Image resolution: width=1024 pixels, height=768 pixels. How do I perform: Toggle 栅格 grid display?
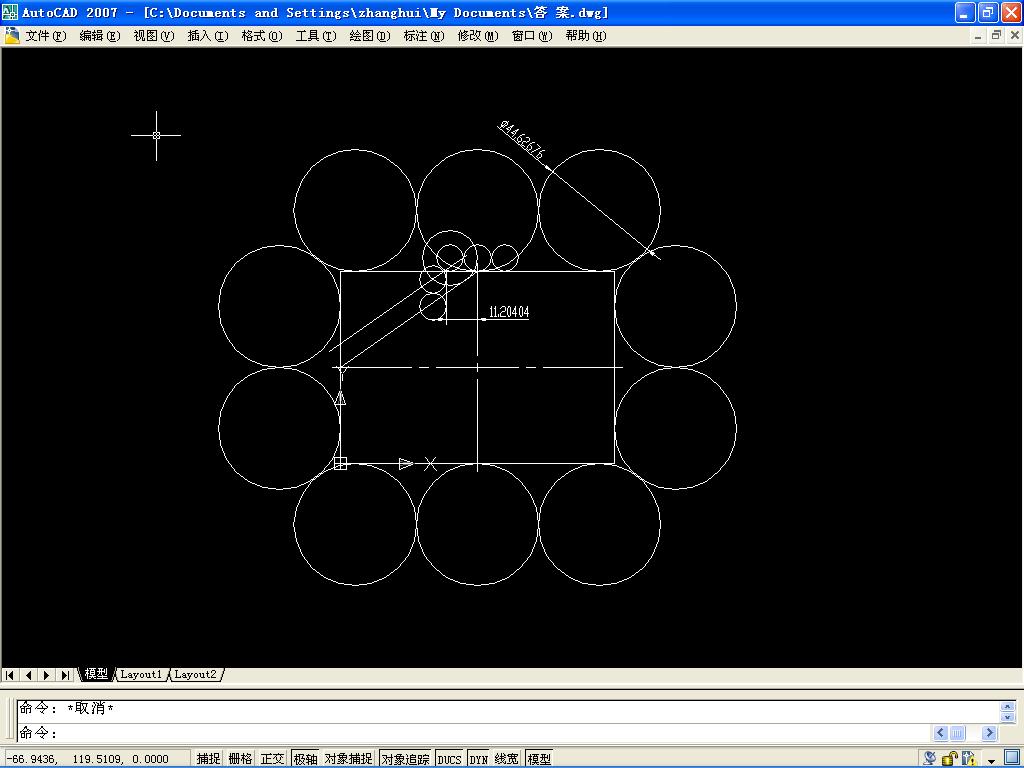[x=240, y=758]
